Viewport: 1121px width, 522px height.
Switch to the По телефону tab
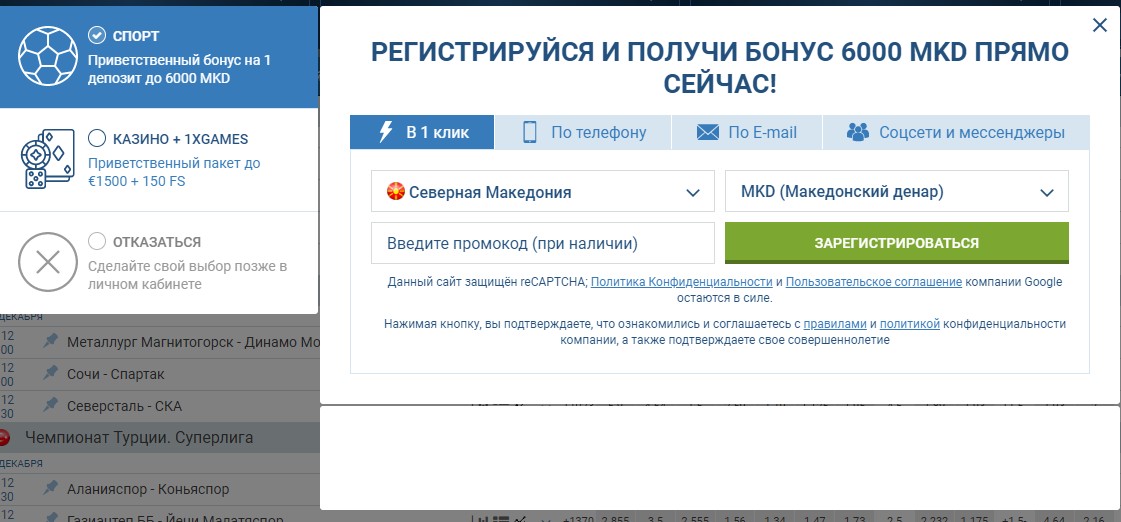click(583, 132)
